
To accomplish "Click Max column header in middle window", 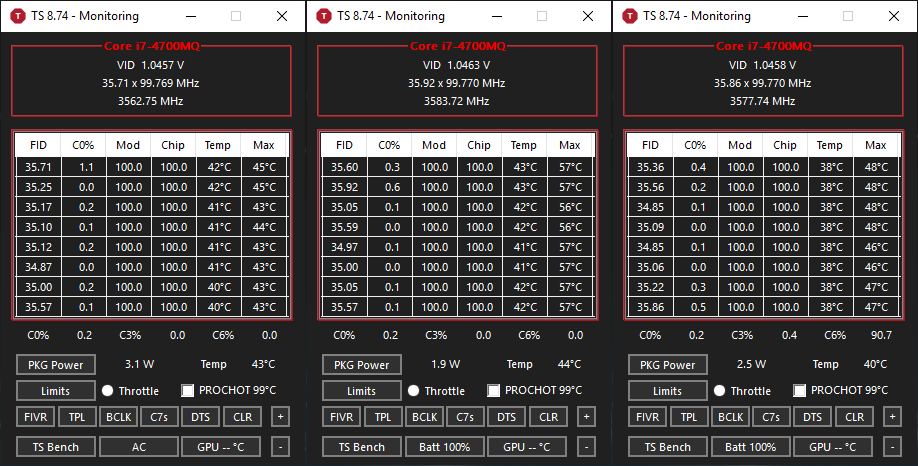I will coord(570,145).
